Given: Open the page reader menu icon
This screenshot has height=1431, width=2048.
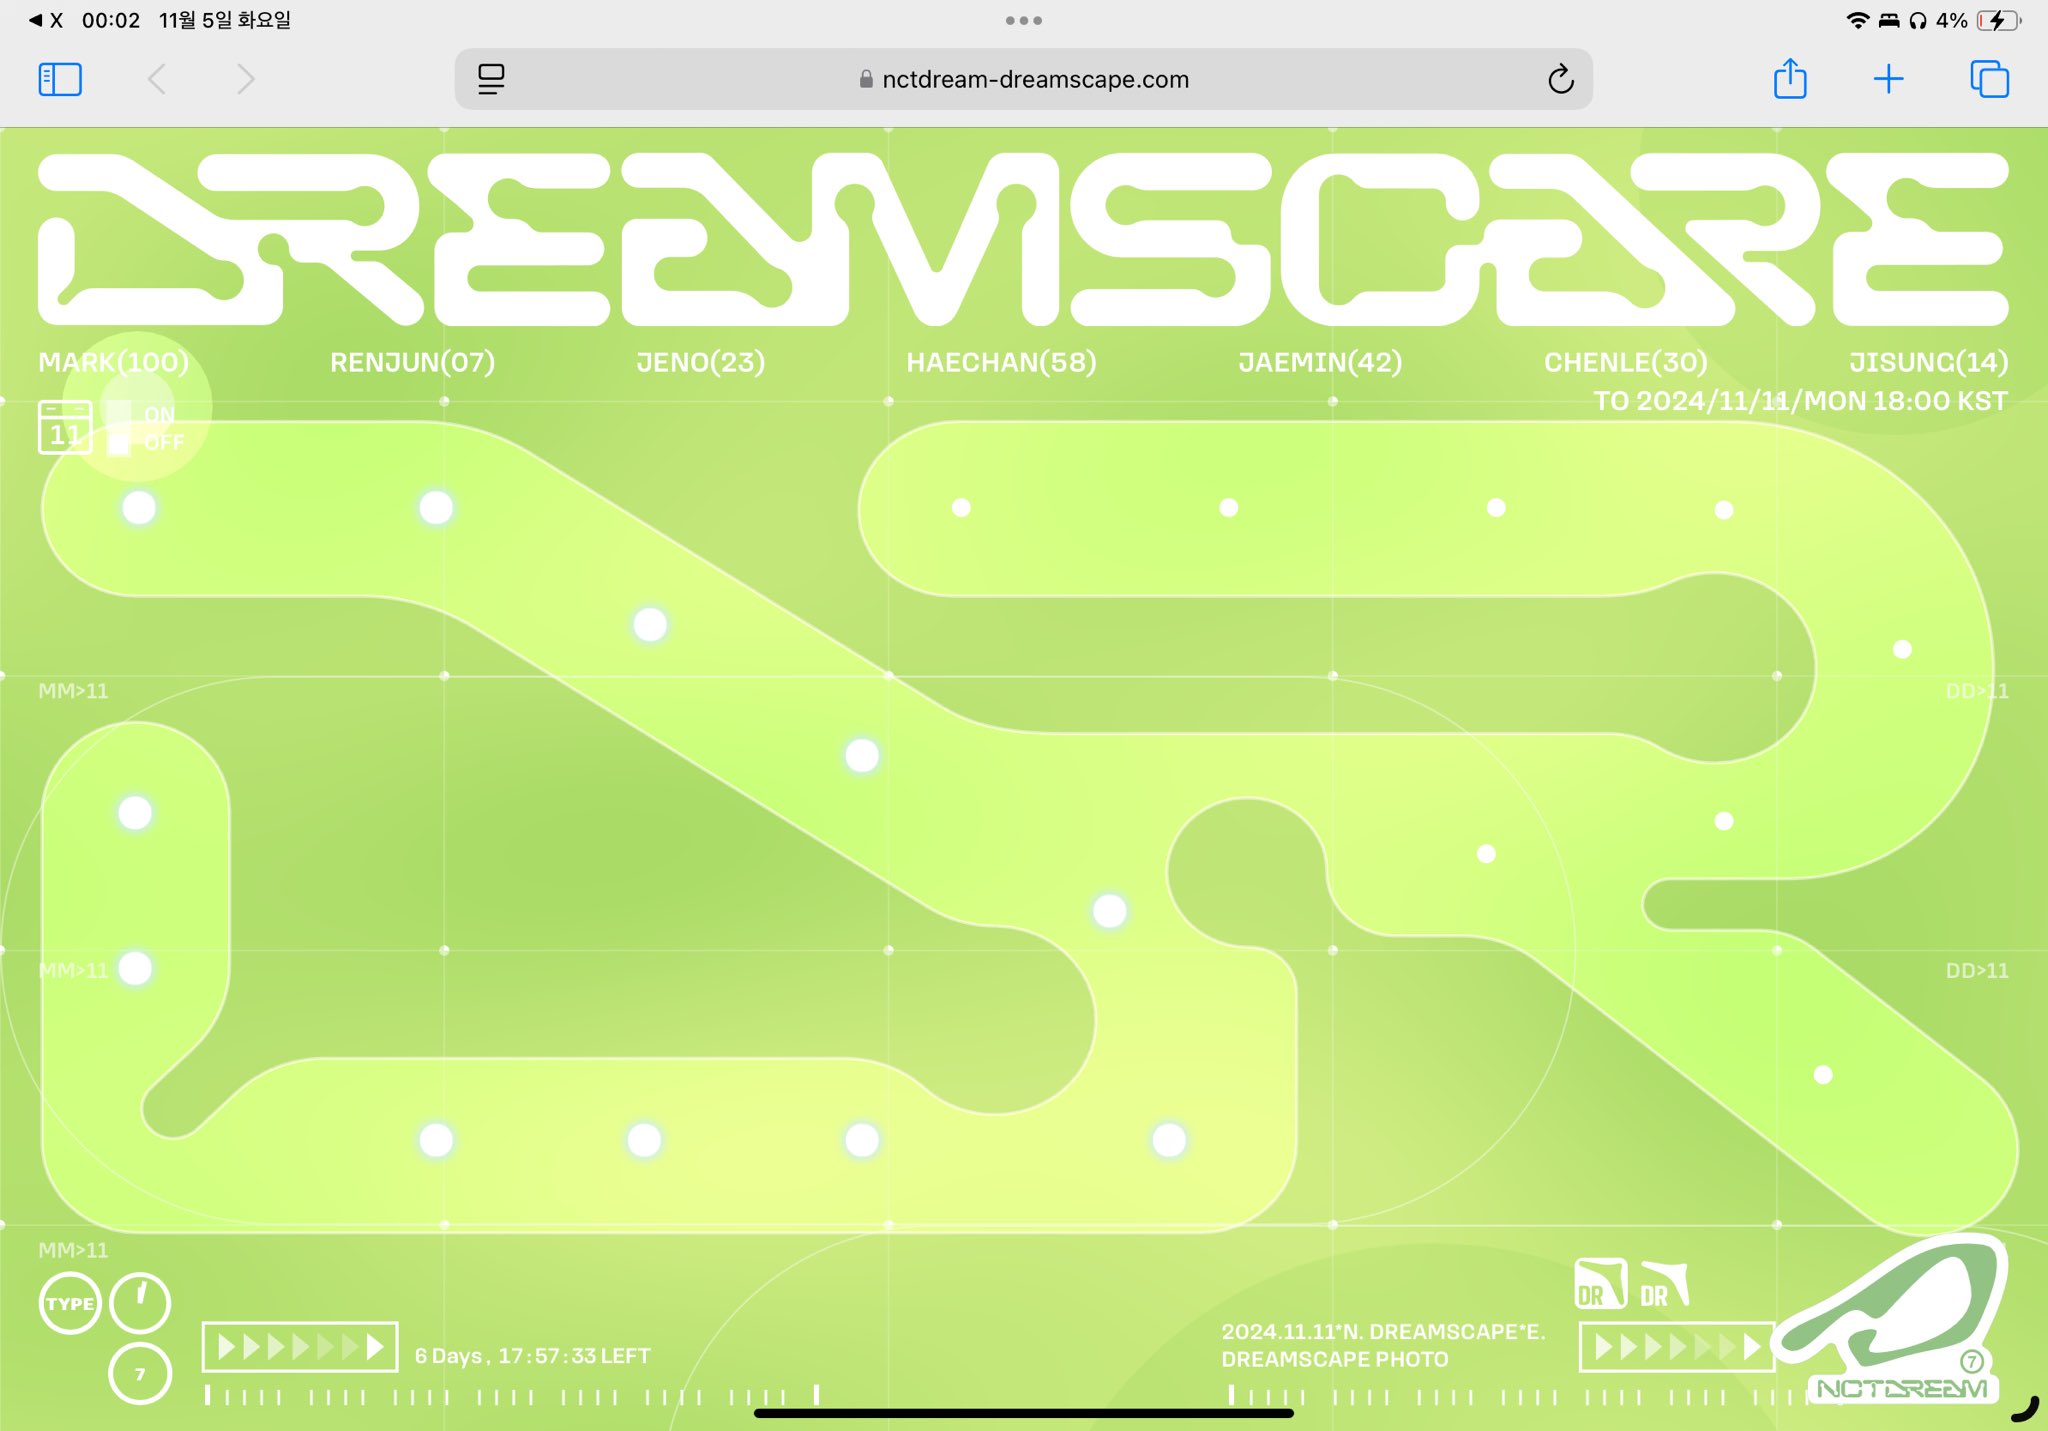Looking at the screenshot, I should click(491, 79).
